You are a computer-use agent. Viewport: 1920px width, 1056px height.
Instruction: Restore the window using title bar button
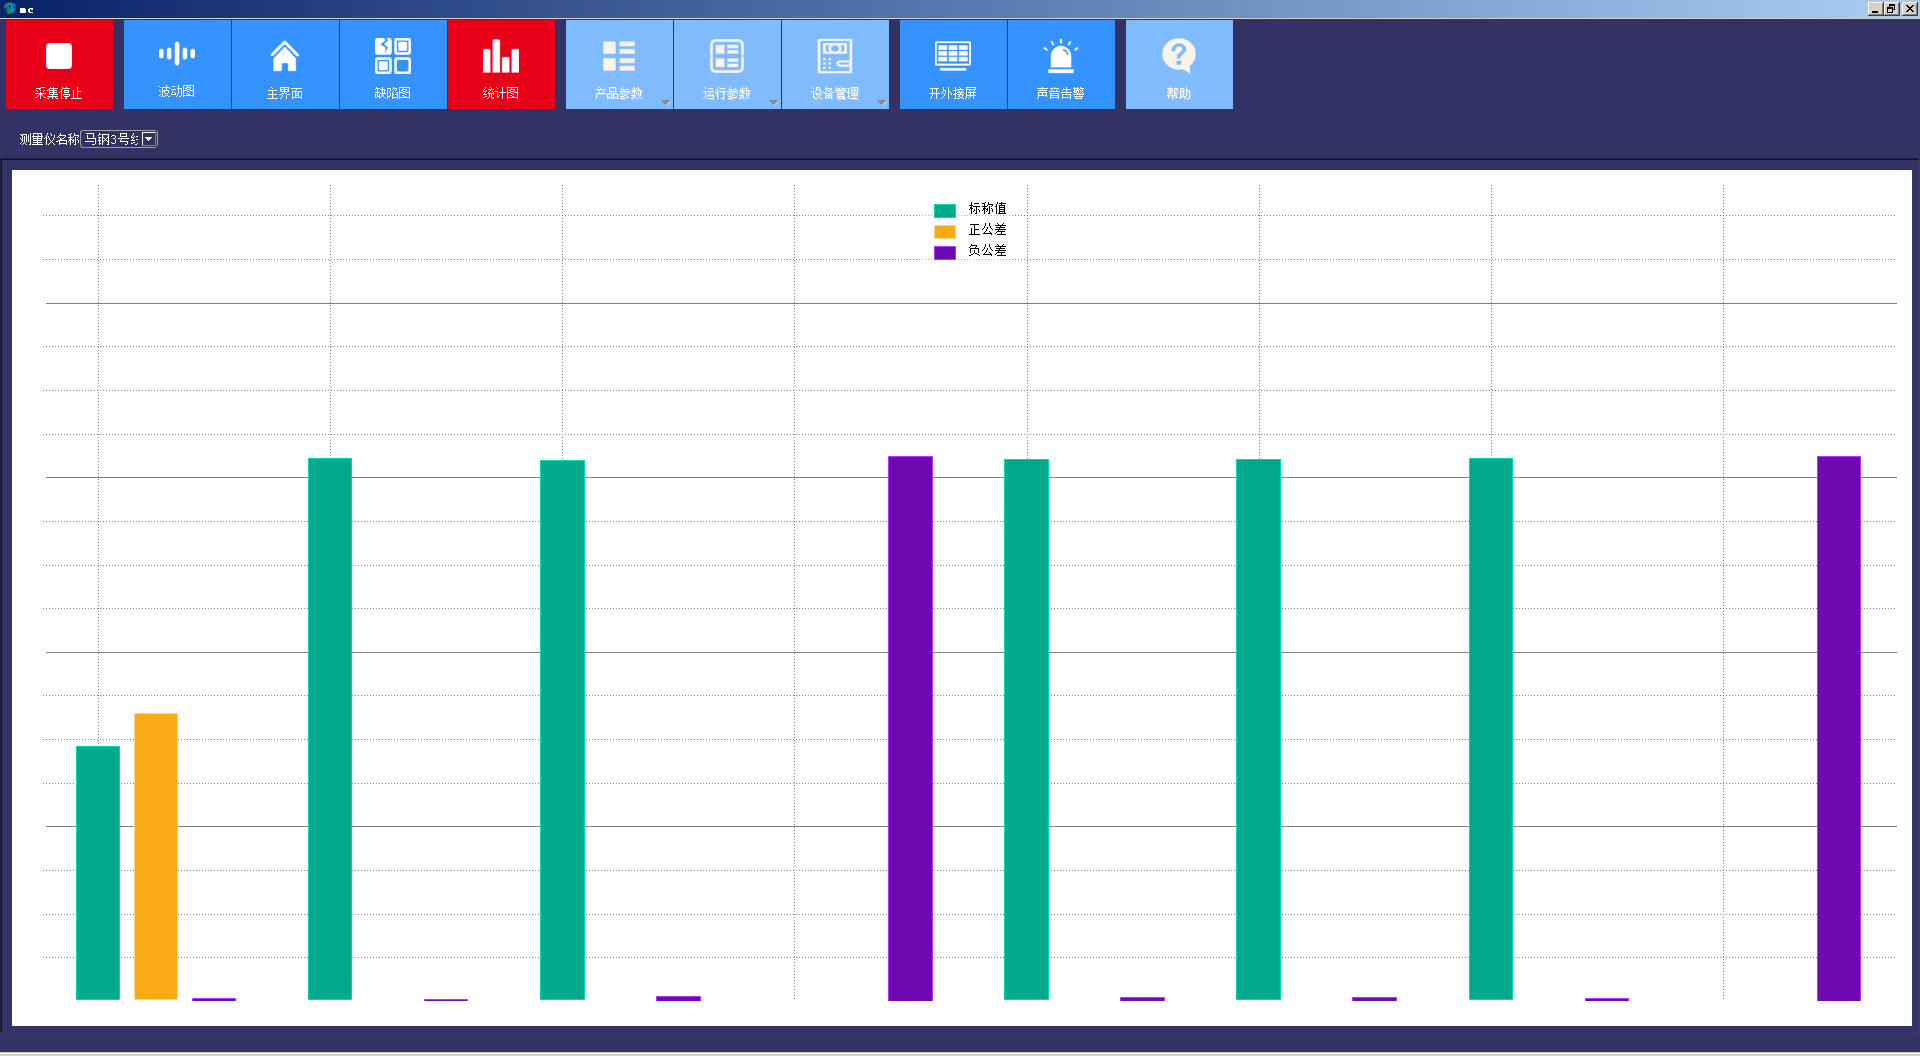click(1891, 8)
